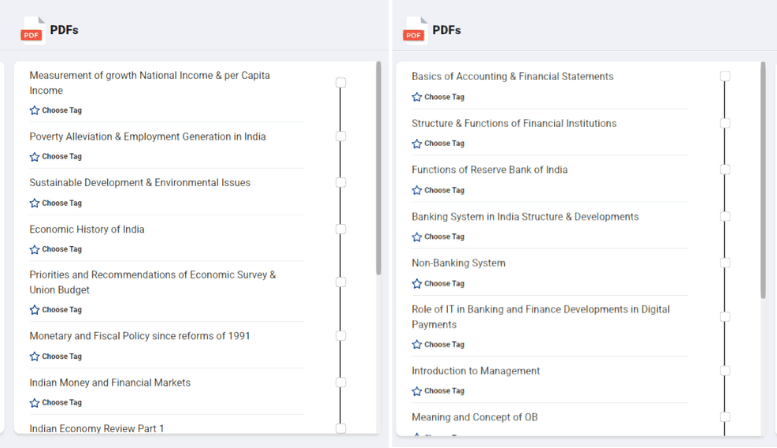Open Measurement of growth National Income PDF
The width and height of the screenshot is (777, 448).
pyautogui.click(x=149, y=83)
